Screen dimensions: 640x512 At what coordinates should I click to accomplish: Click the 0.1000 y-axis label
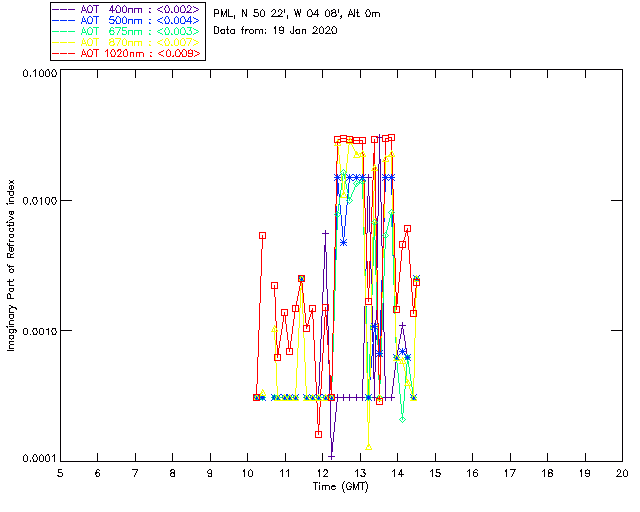click(39, 73)
